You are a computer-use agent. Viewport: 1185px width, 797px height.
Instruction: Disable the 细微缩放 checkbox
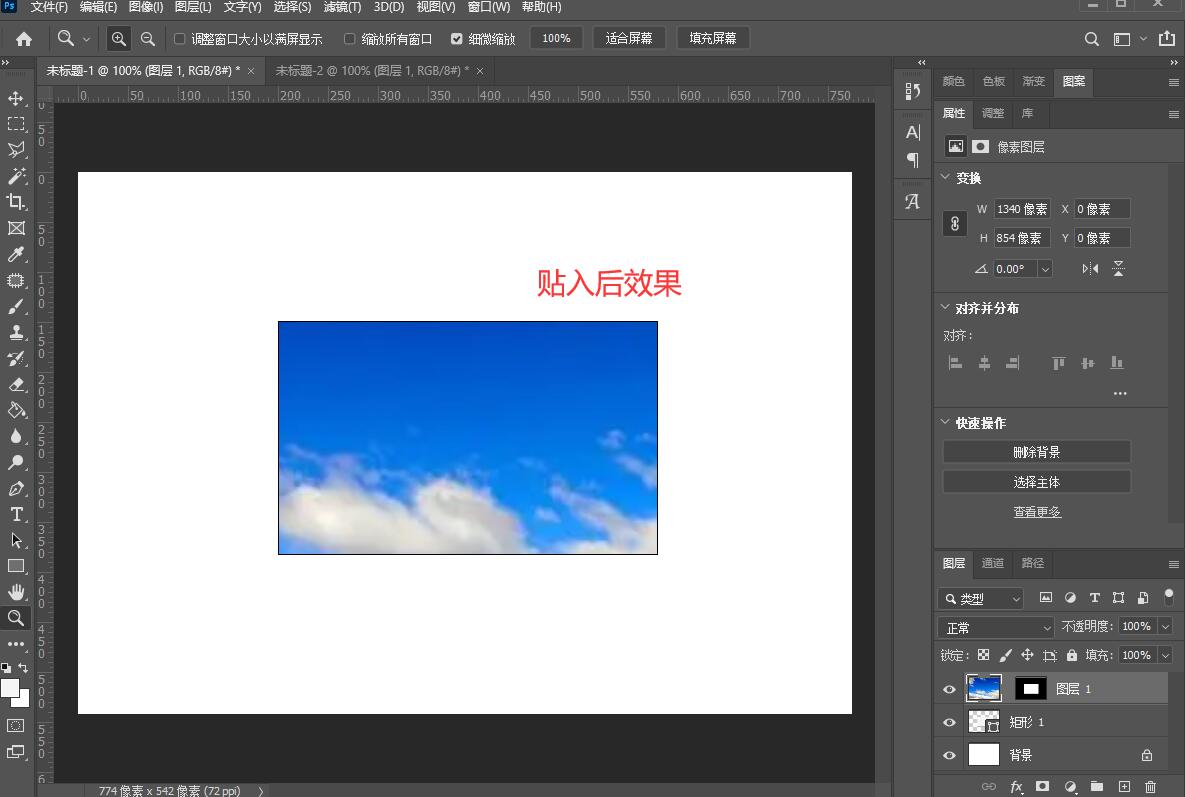click(455, 38)
